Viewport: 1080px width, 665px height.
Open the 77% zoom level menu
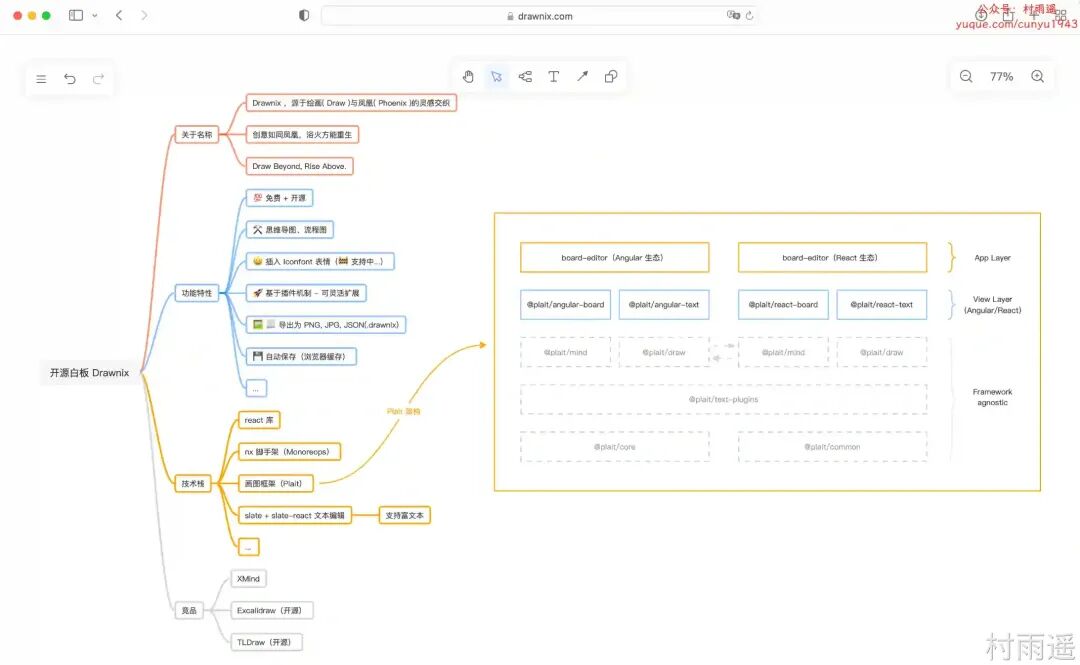pyautogui.click(x=1001, y=76)
